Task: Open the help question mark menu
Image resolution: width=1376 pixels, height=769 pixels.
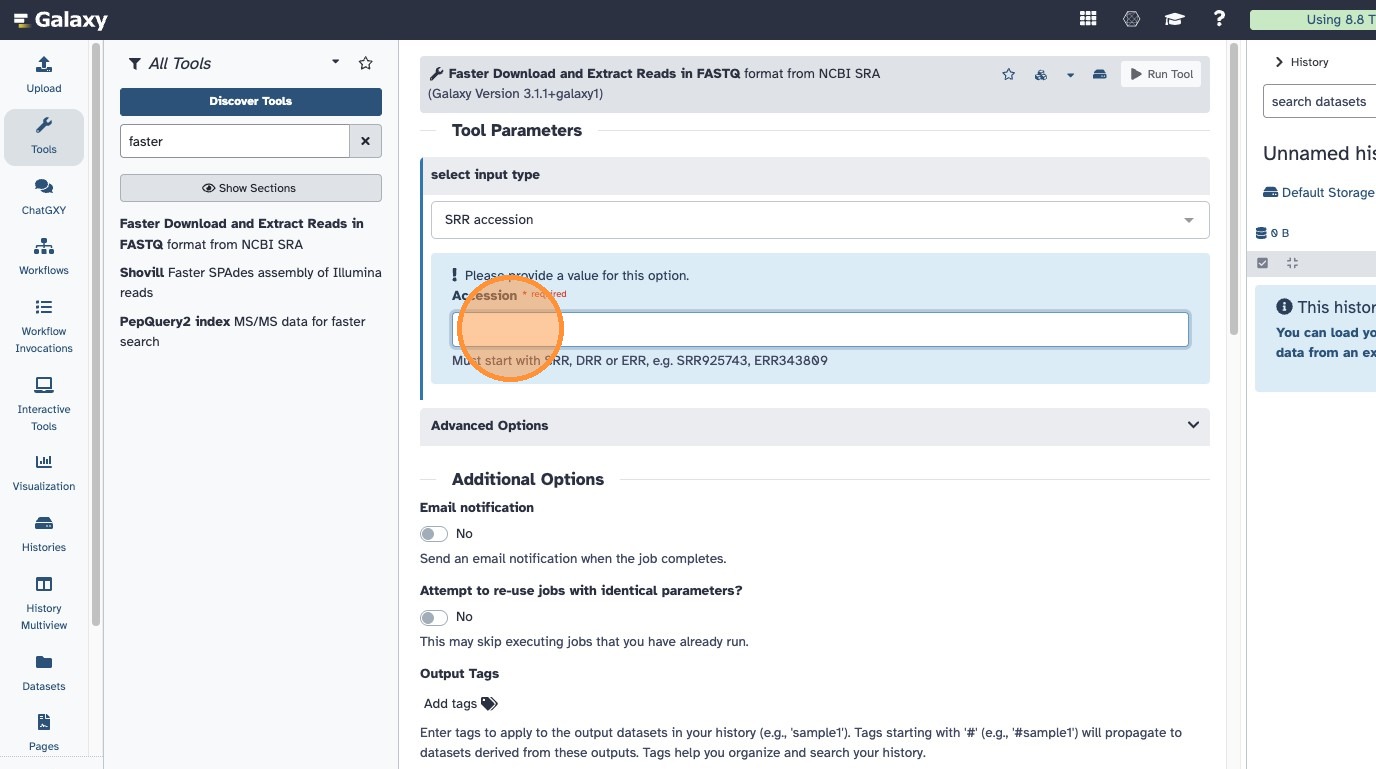Action: [1219, 19]
